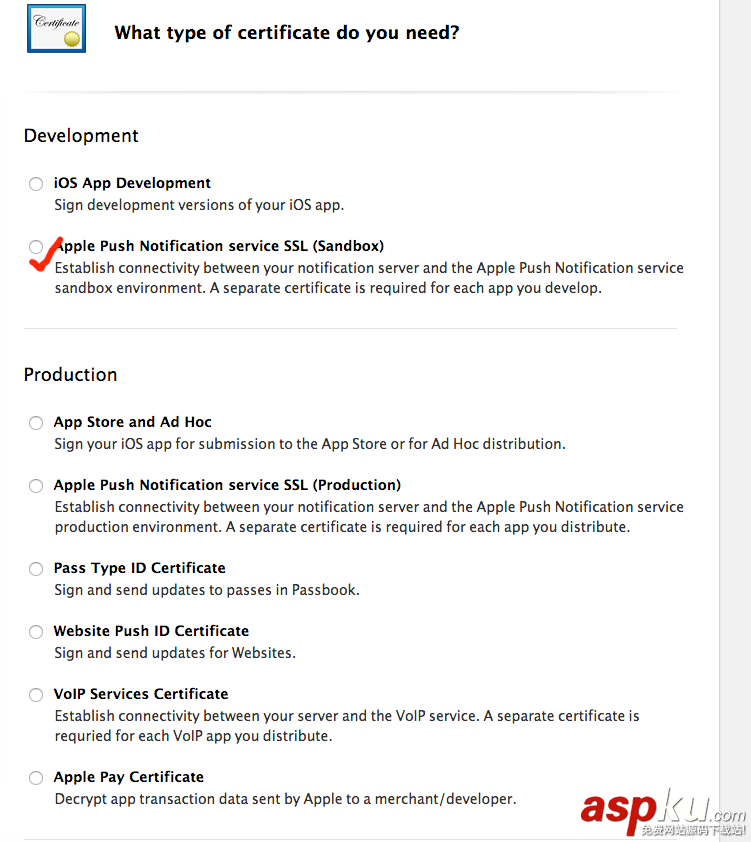Viewport: 751px width, 842px height.
Task: Click the "iOS App Development" label text
Action: tap(132, 183)
